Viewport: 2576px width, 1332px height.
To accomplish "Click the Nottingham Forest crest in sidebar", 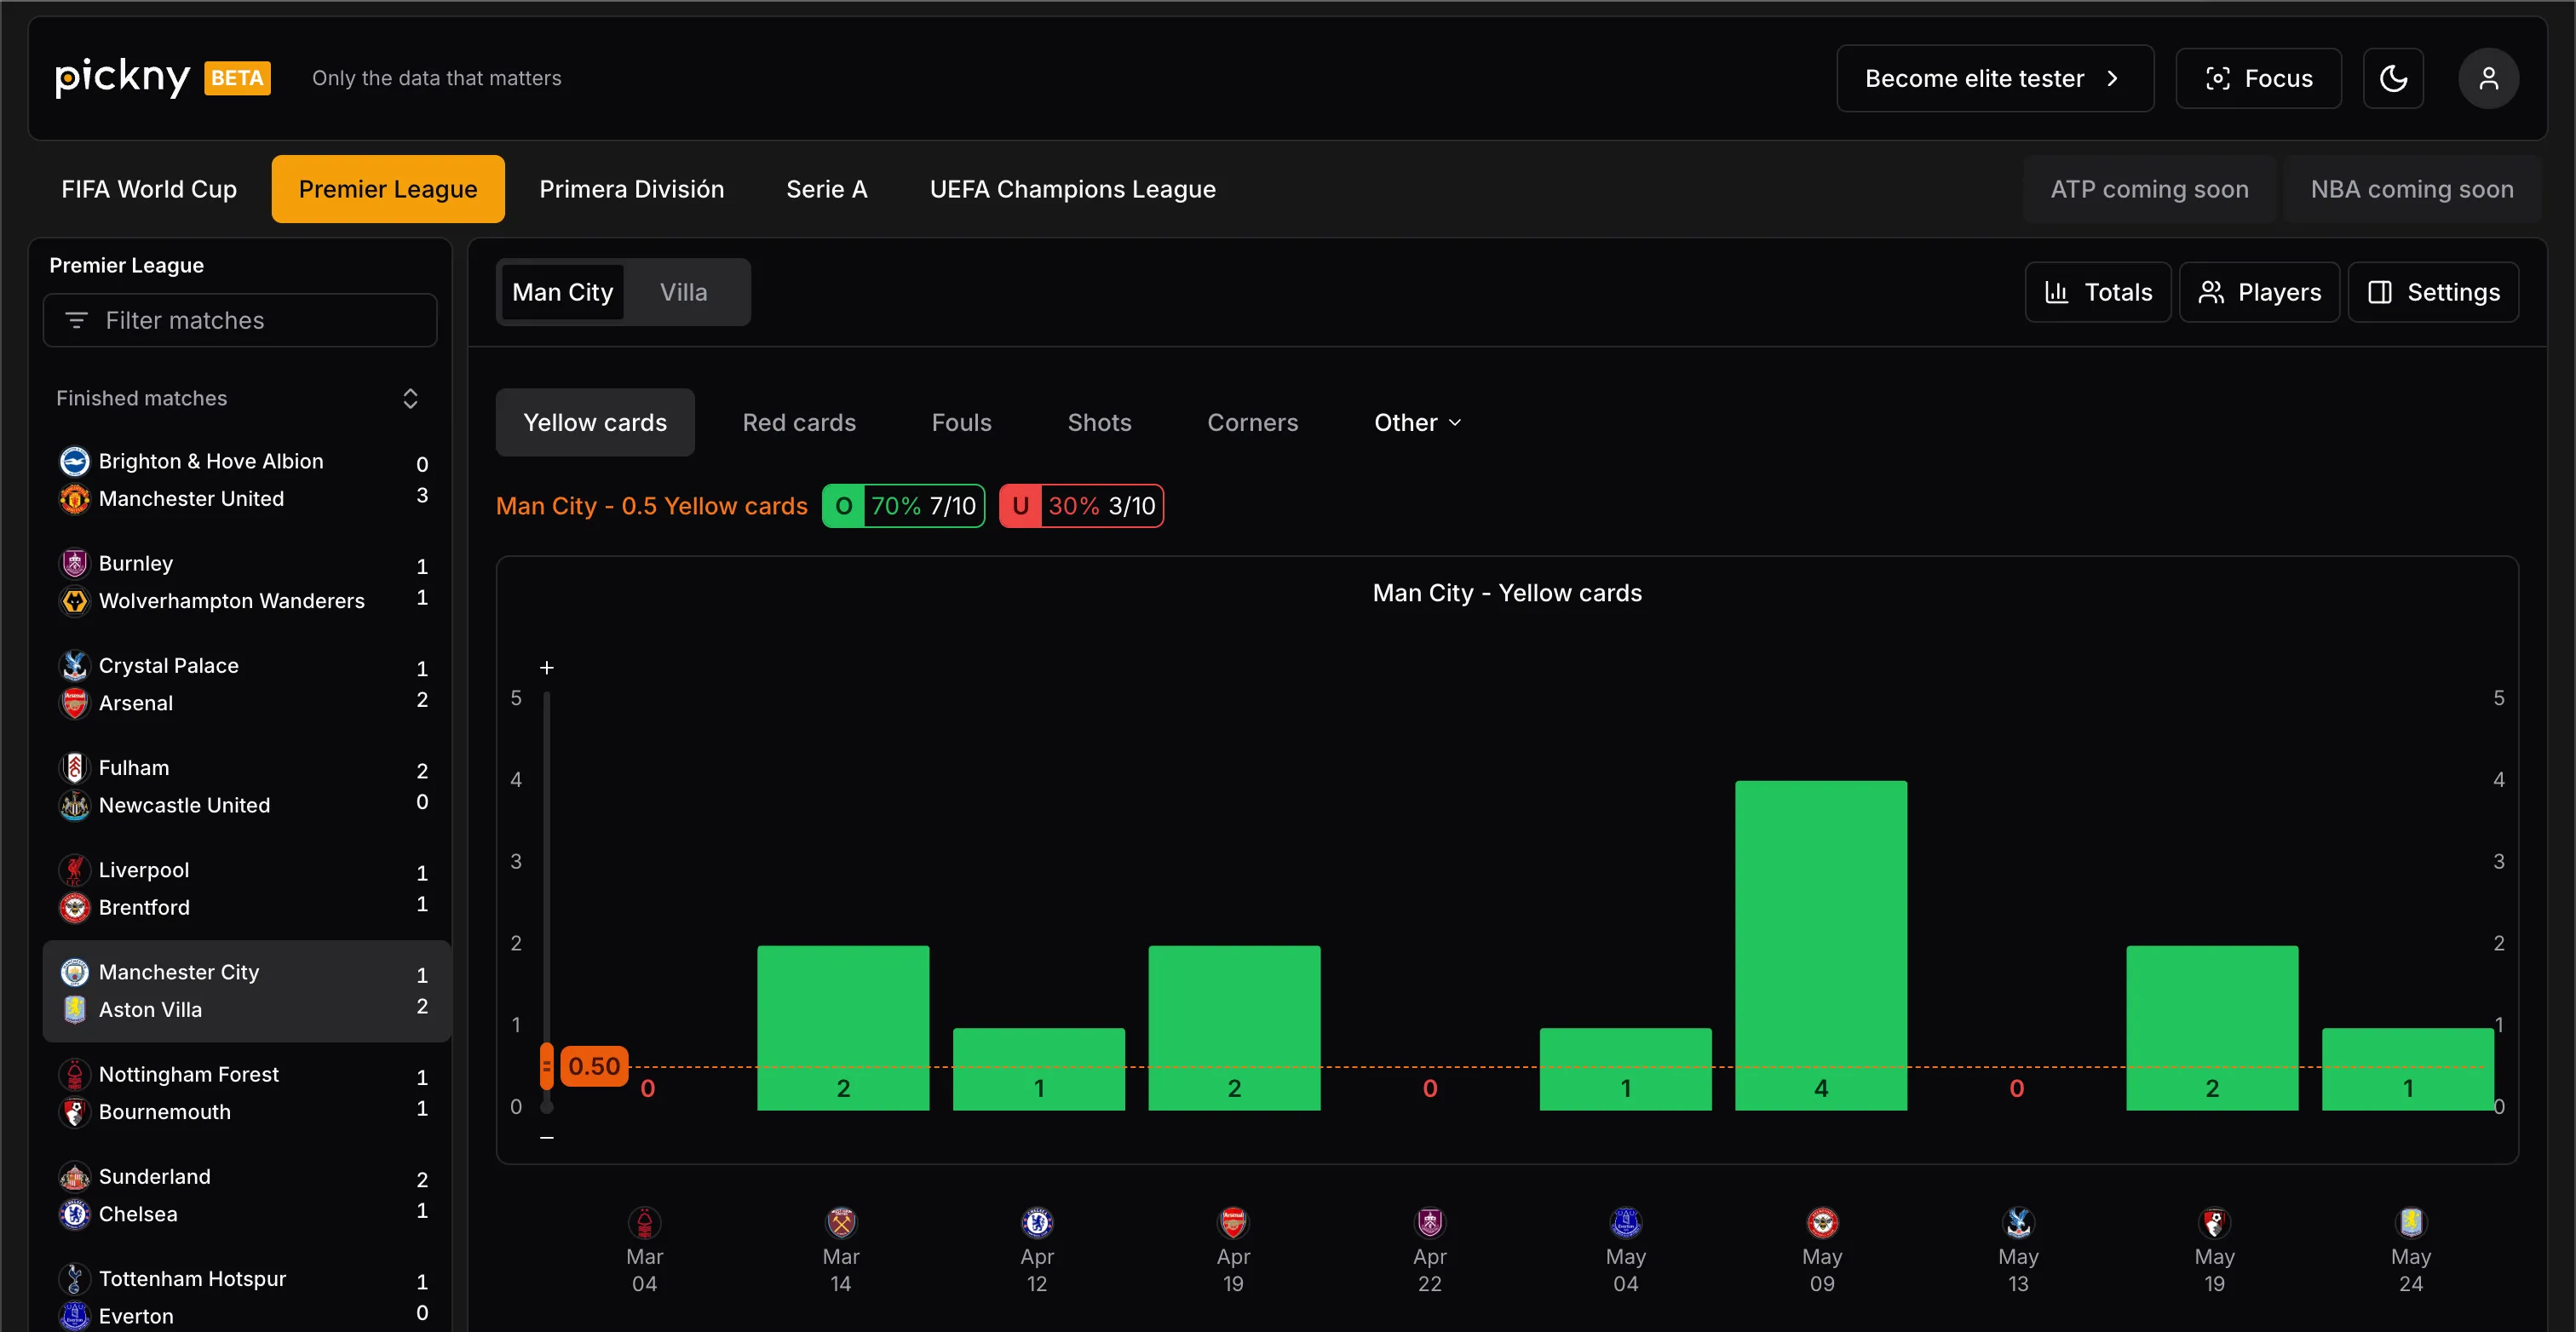I will (75, 1074).
